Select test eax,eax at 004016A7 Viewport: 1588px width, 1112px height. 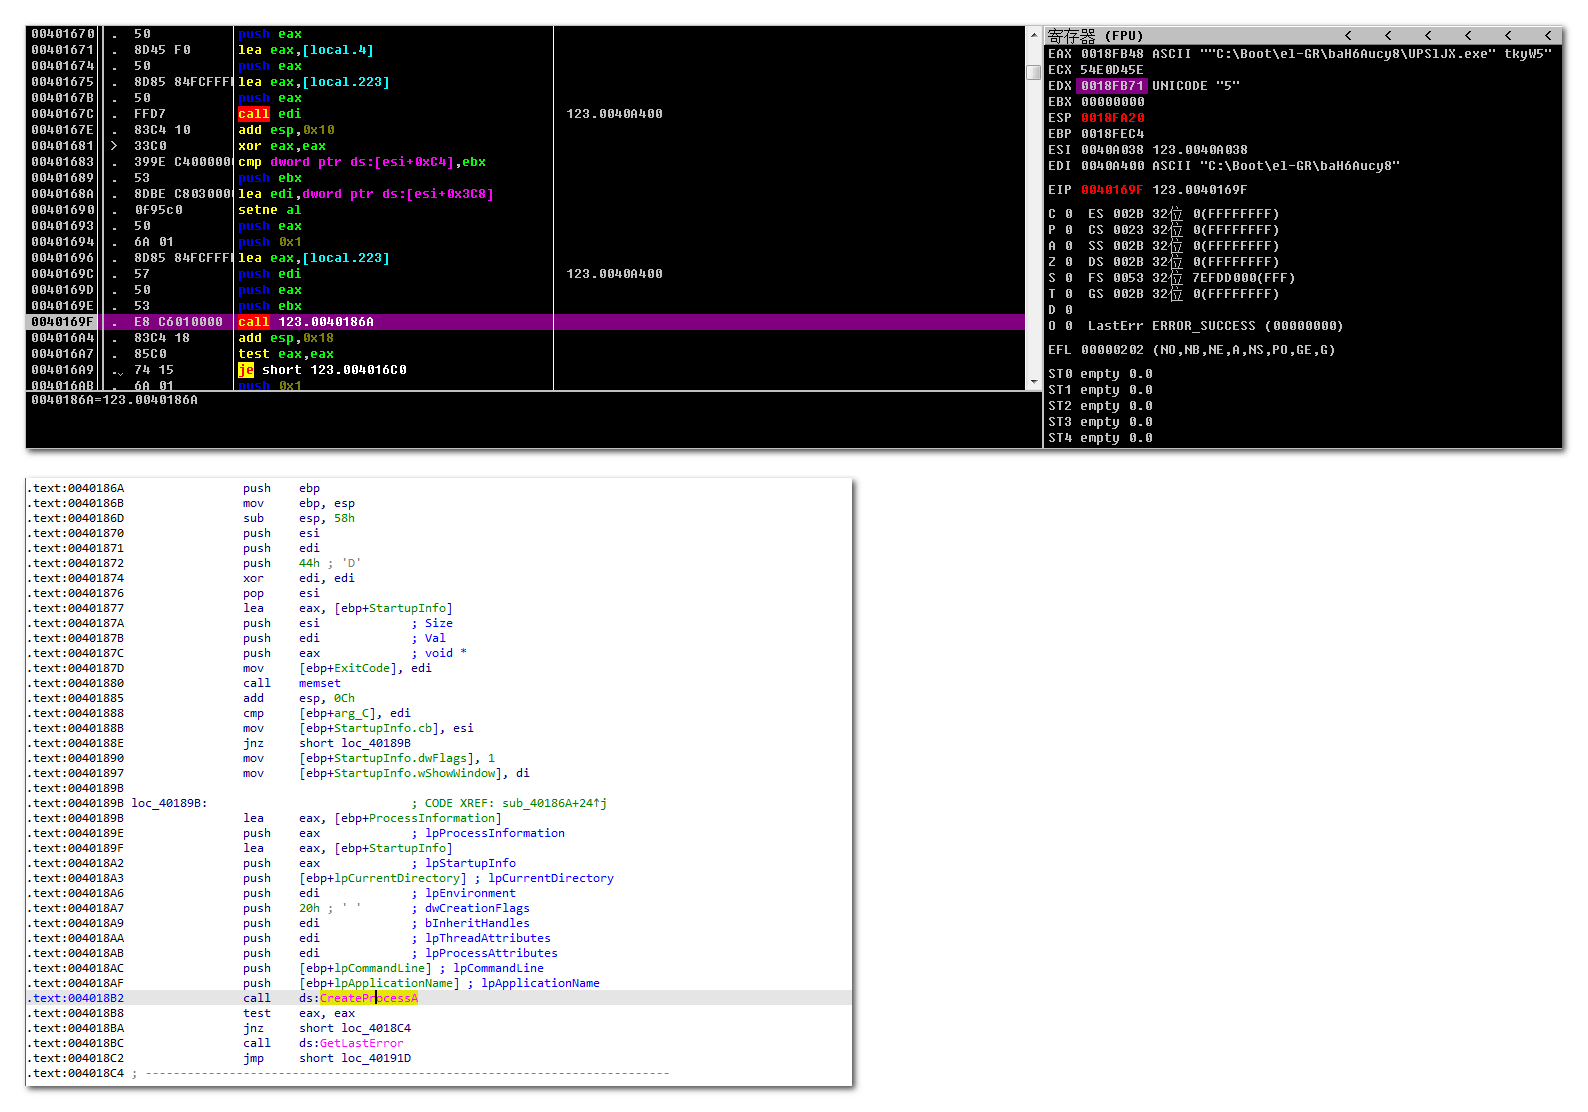point(286,354)
